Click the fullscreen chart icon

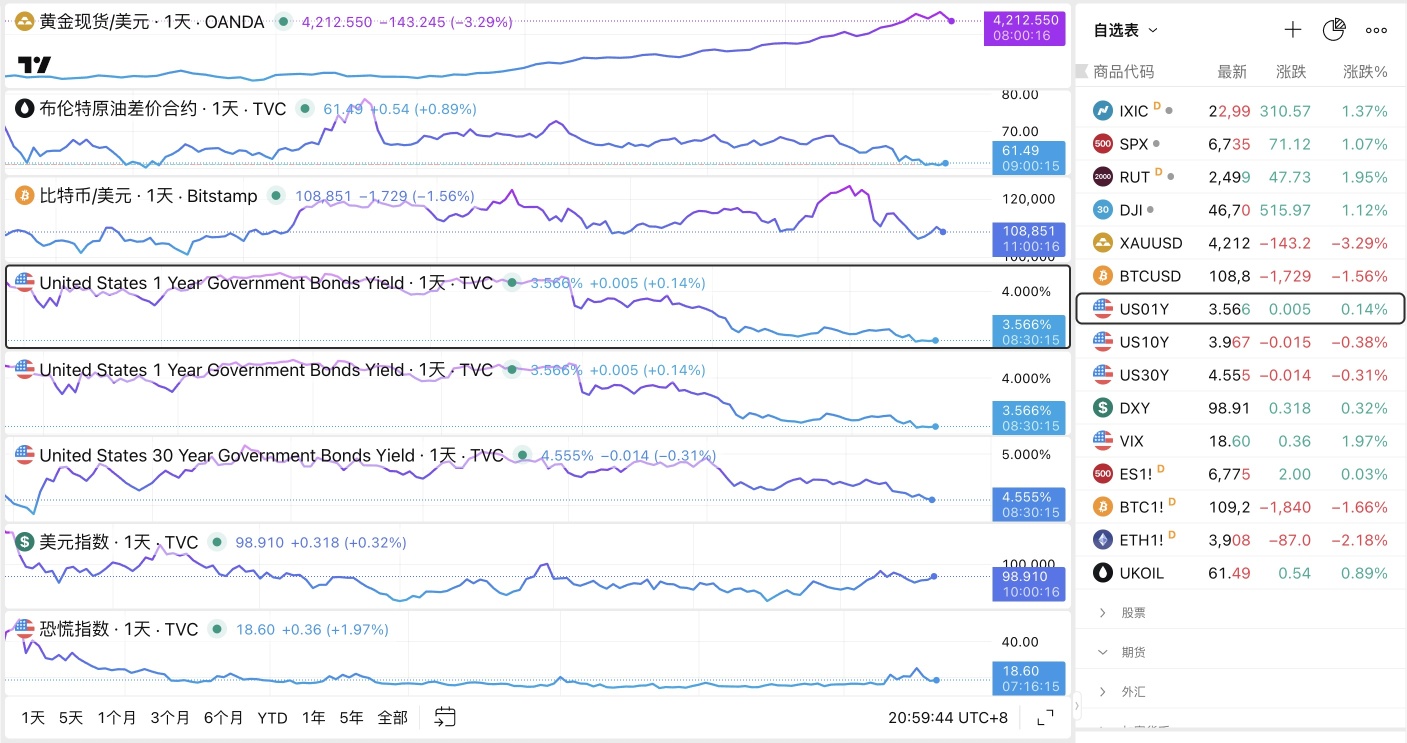[x=1045, y=717]
